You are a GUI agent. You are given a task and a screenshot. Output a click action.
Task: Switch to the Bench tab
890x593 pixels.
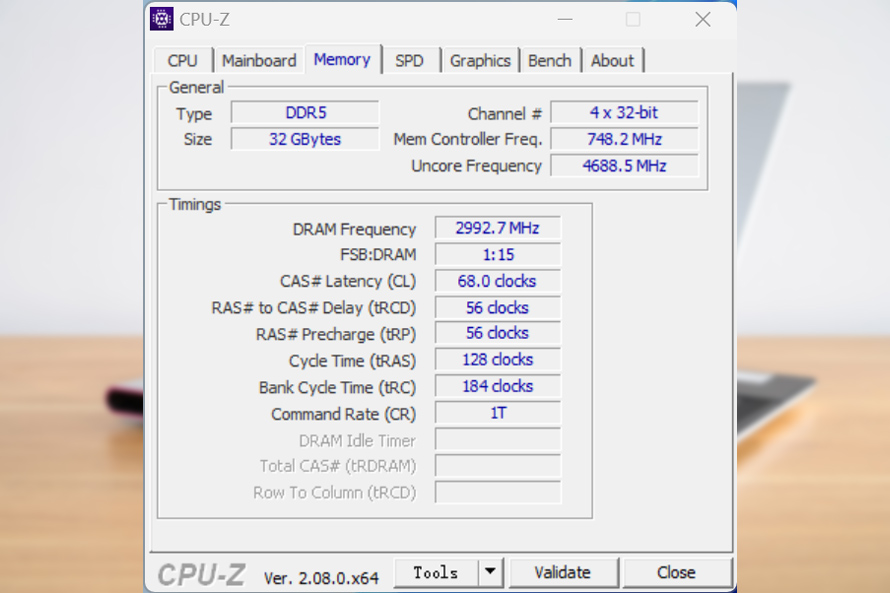(x=549, y=61)
